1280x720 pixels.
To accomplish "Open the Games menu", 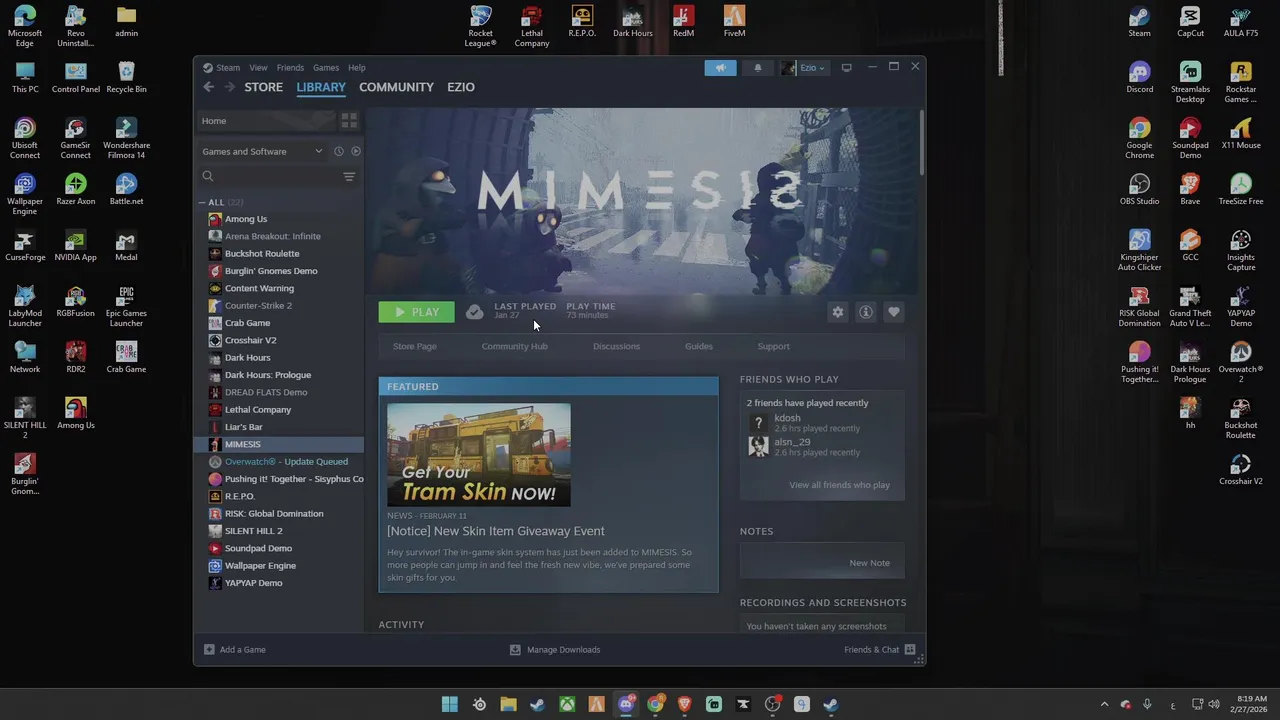I will click(x=326, y=68).
